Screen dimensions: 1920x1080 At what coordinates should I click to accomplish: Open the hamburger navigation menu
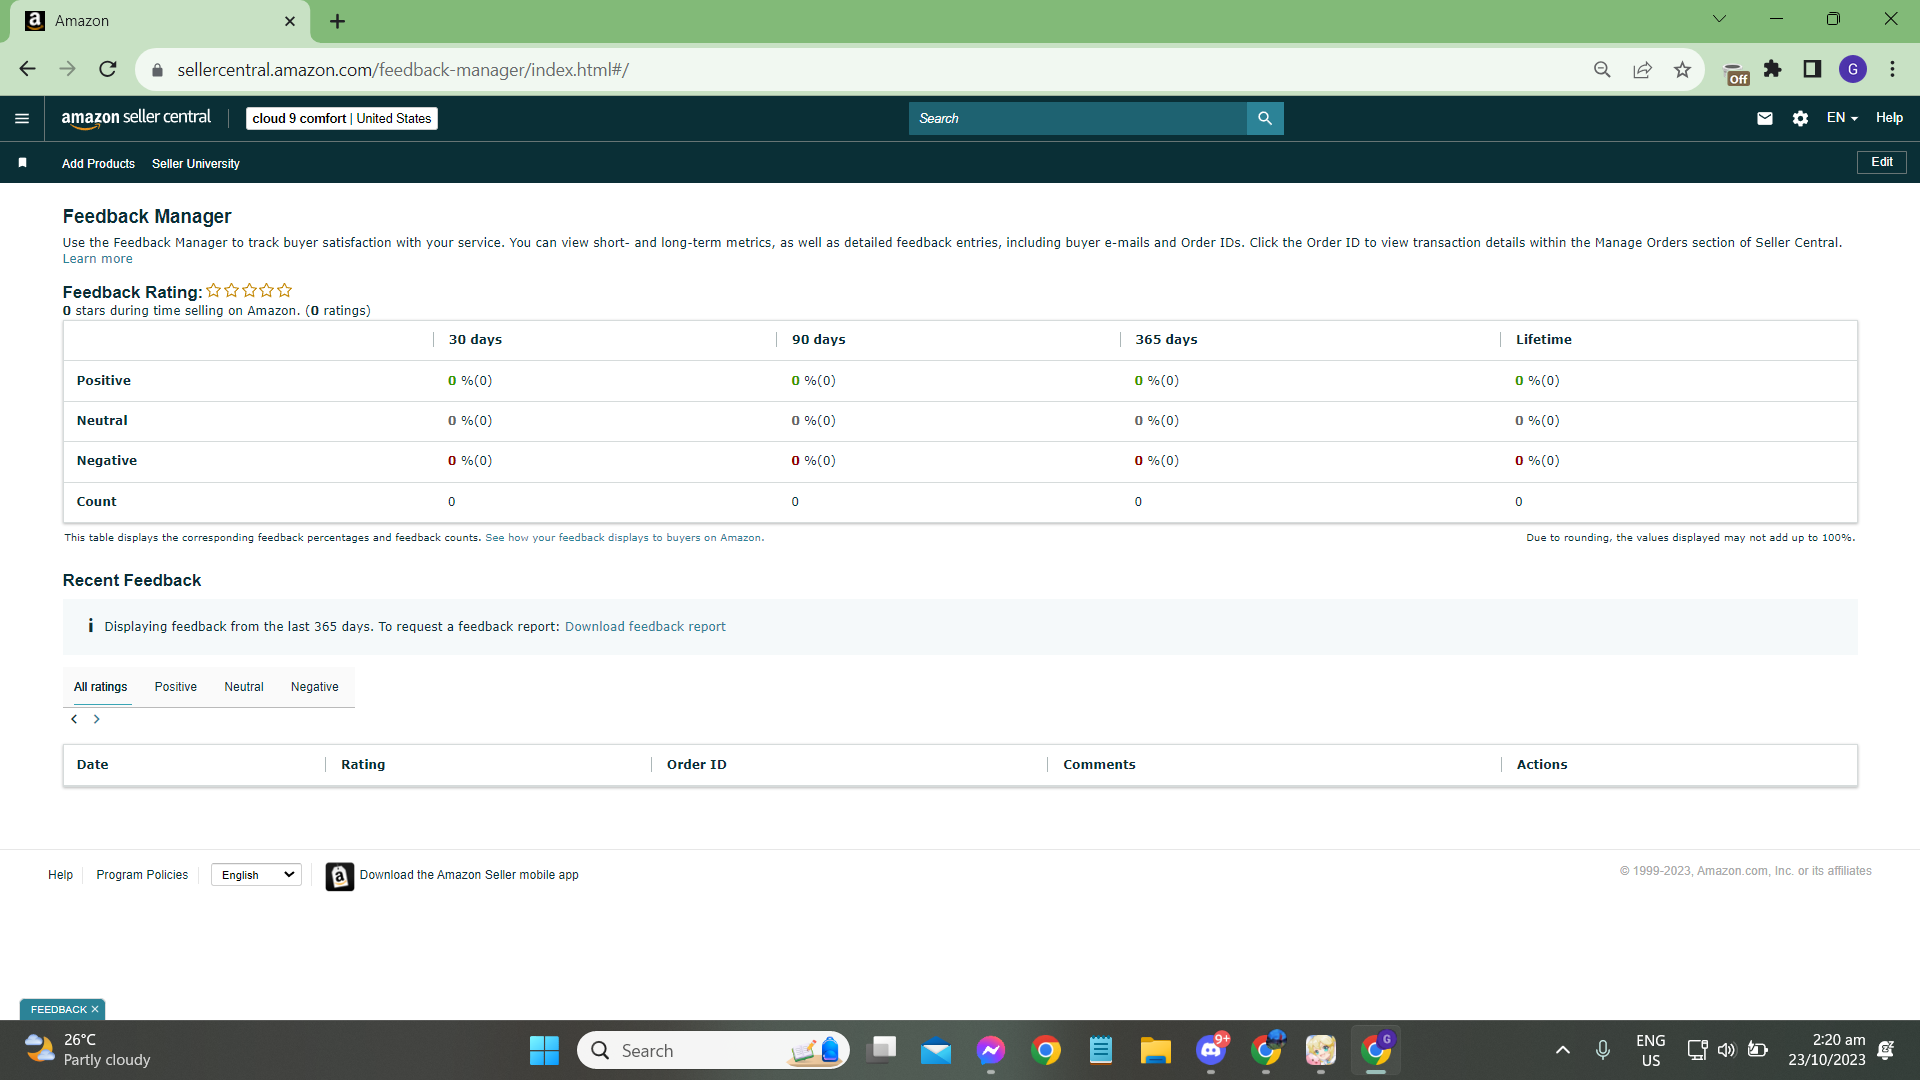coord(22,118)
